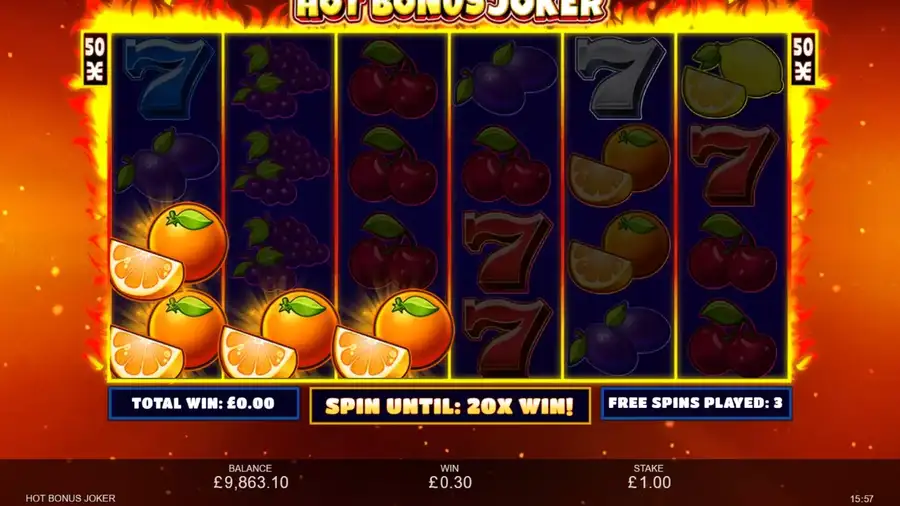The height and width of the screenshot is (506, 900).
Task: Click the right 50 paylines badge
Action: click(x=803, y=59)
